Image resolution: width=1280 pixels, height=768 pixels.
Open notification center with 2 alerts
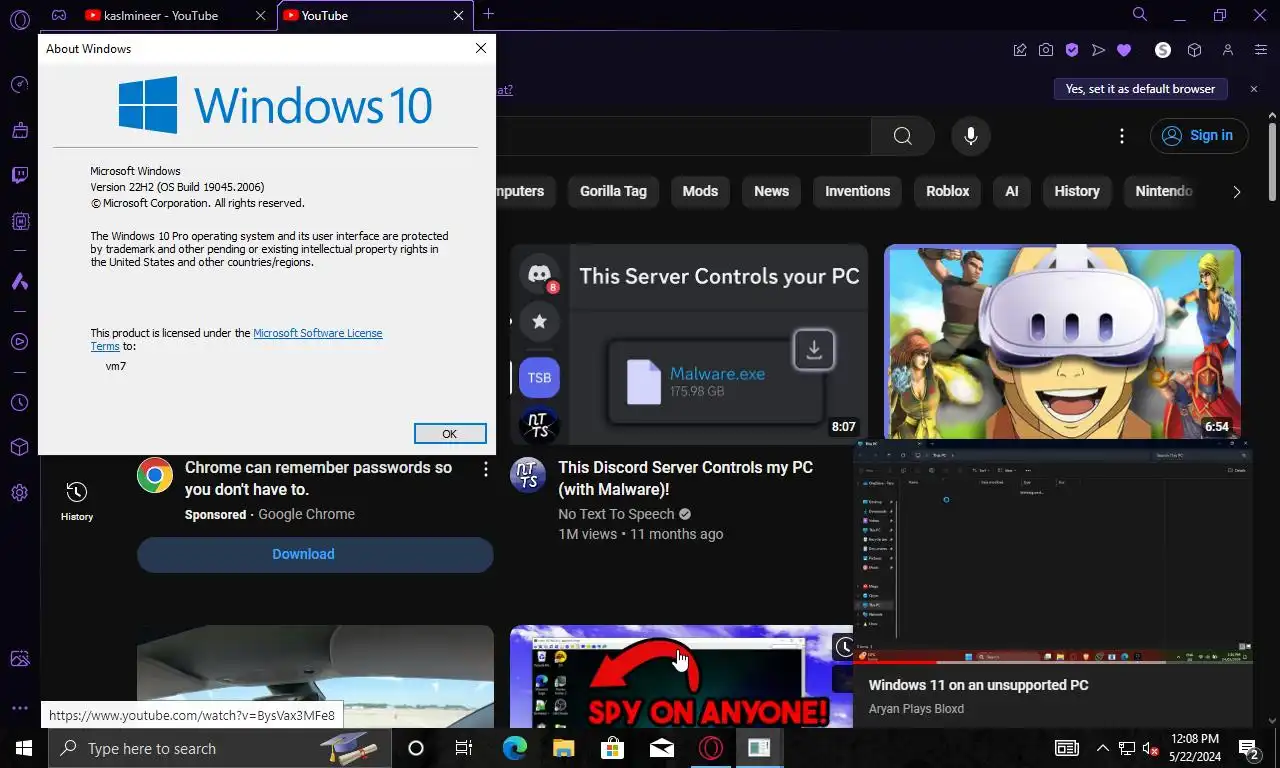(x=1248, y=748)
